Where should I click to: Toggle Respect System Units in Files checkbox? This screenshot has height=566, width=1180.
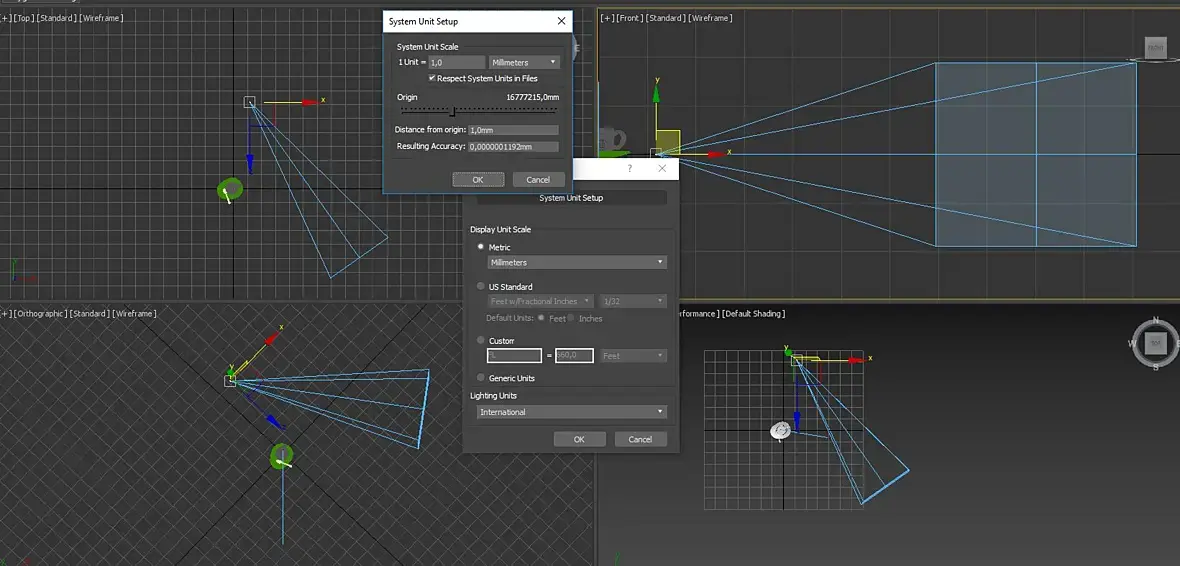click(x=432, y=78)
